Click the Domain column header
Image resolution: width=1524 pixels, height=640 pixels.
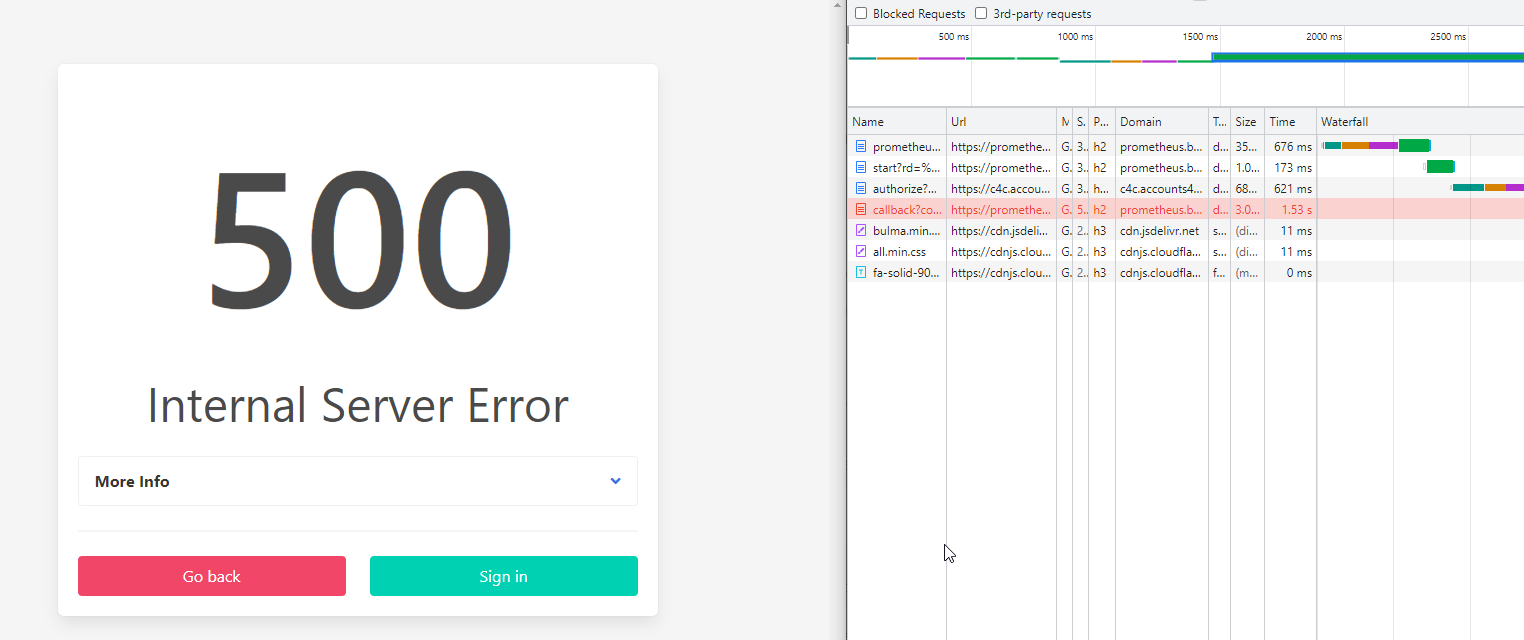click(x=1141, y=121)
